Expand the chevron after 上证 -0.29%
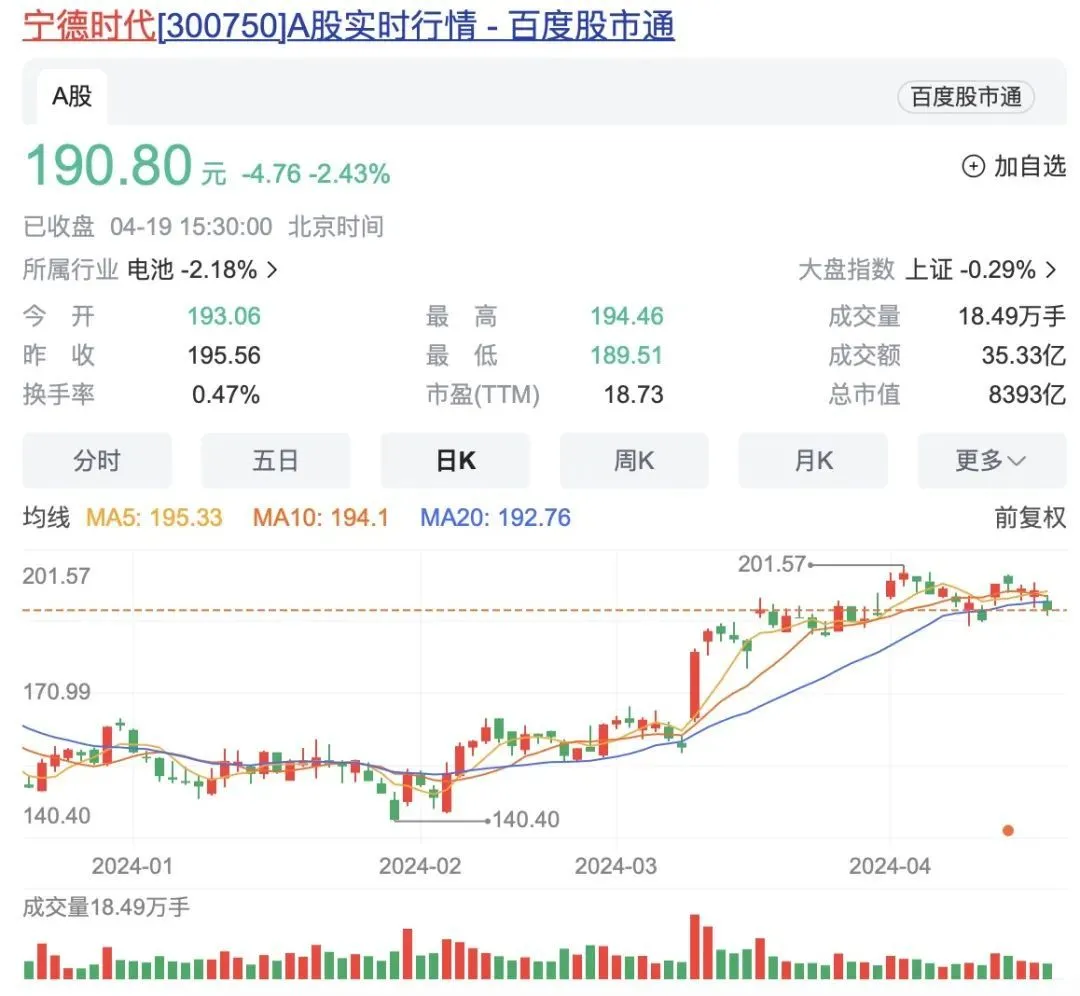Screen dimensions: 1080x996 click(1050, 269)
